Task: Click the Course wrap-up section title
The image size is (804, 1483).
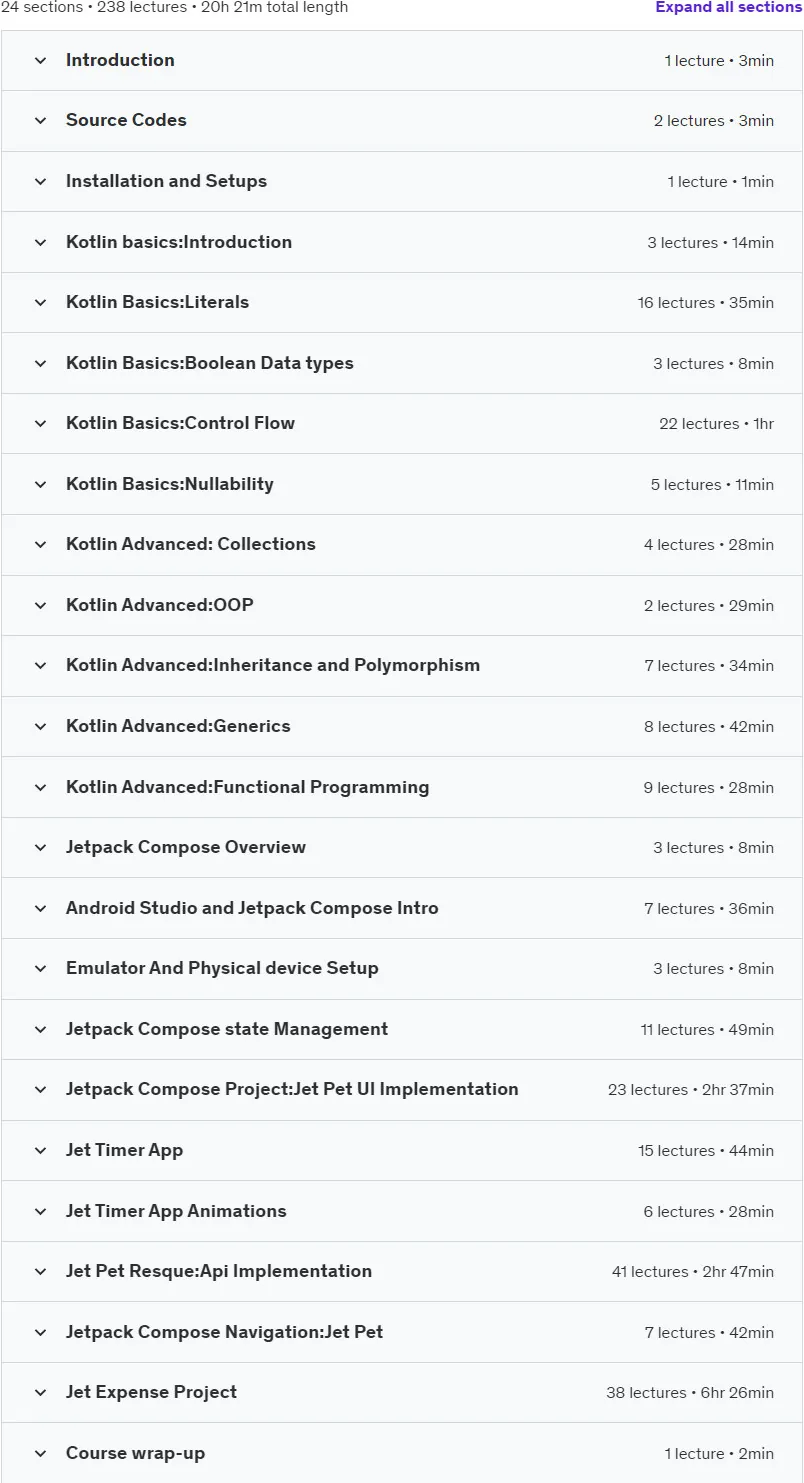Action: pyautogui.click(x=135, y=1453)
